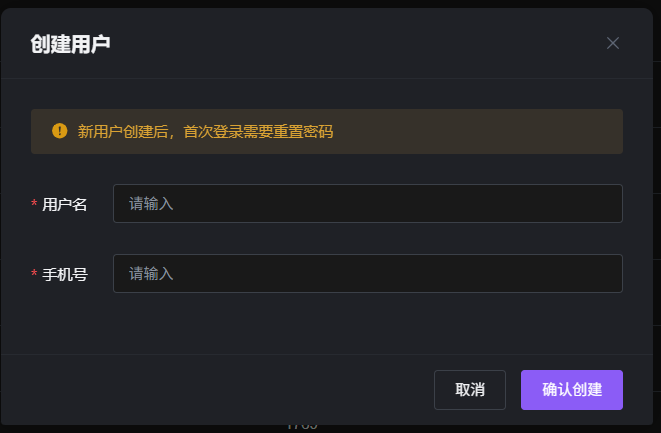
Task: Click blank space between 手机号 field and footer
Action: click(327, 324)
